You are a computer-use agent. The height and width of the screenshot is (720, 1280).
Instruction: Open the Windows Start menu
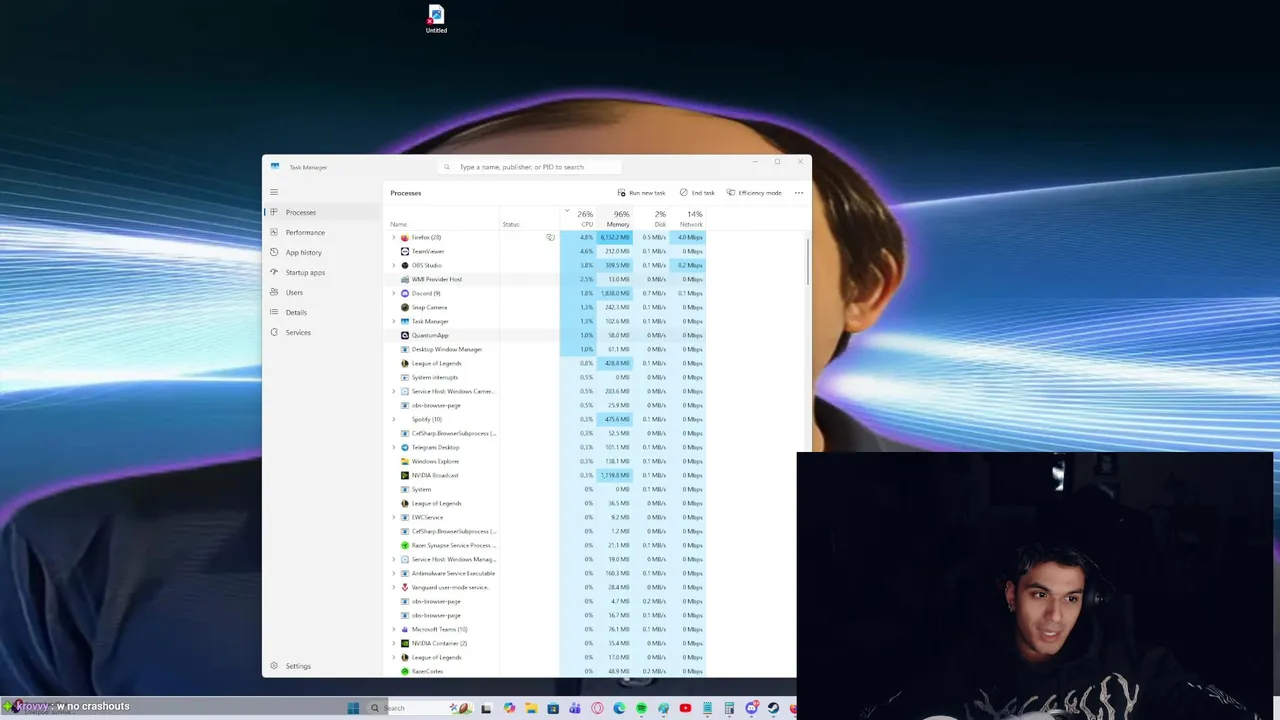(353, 708)
